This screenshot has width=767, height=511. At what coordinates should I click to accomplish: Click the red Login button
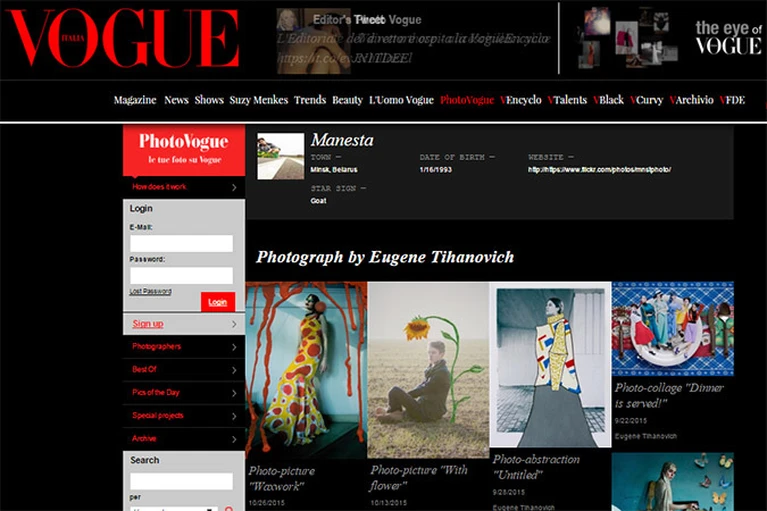click(x=218, y=302)
